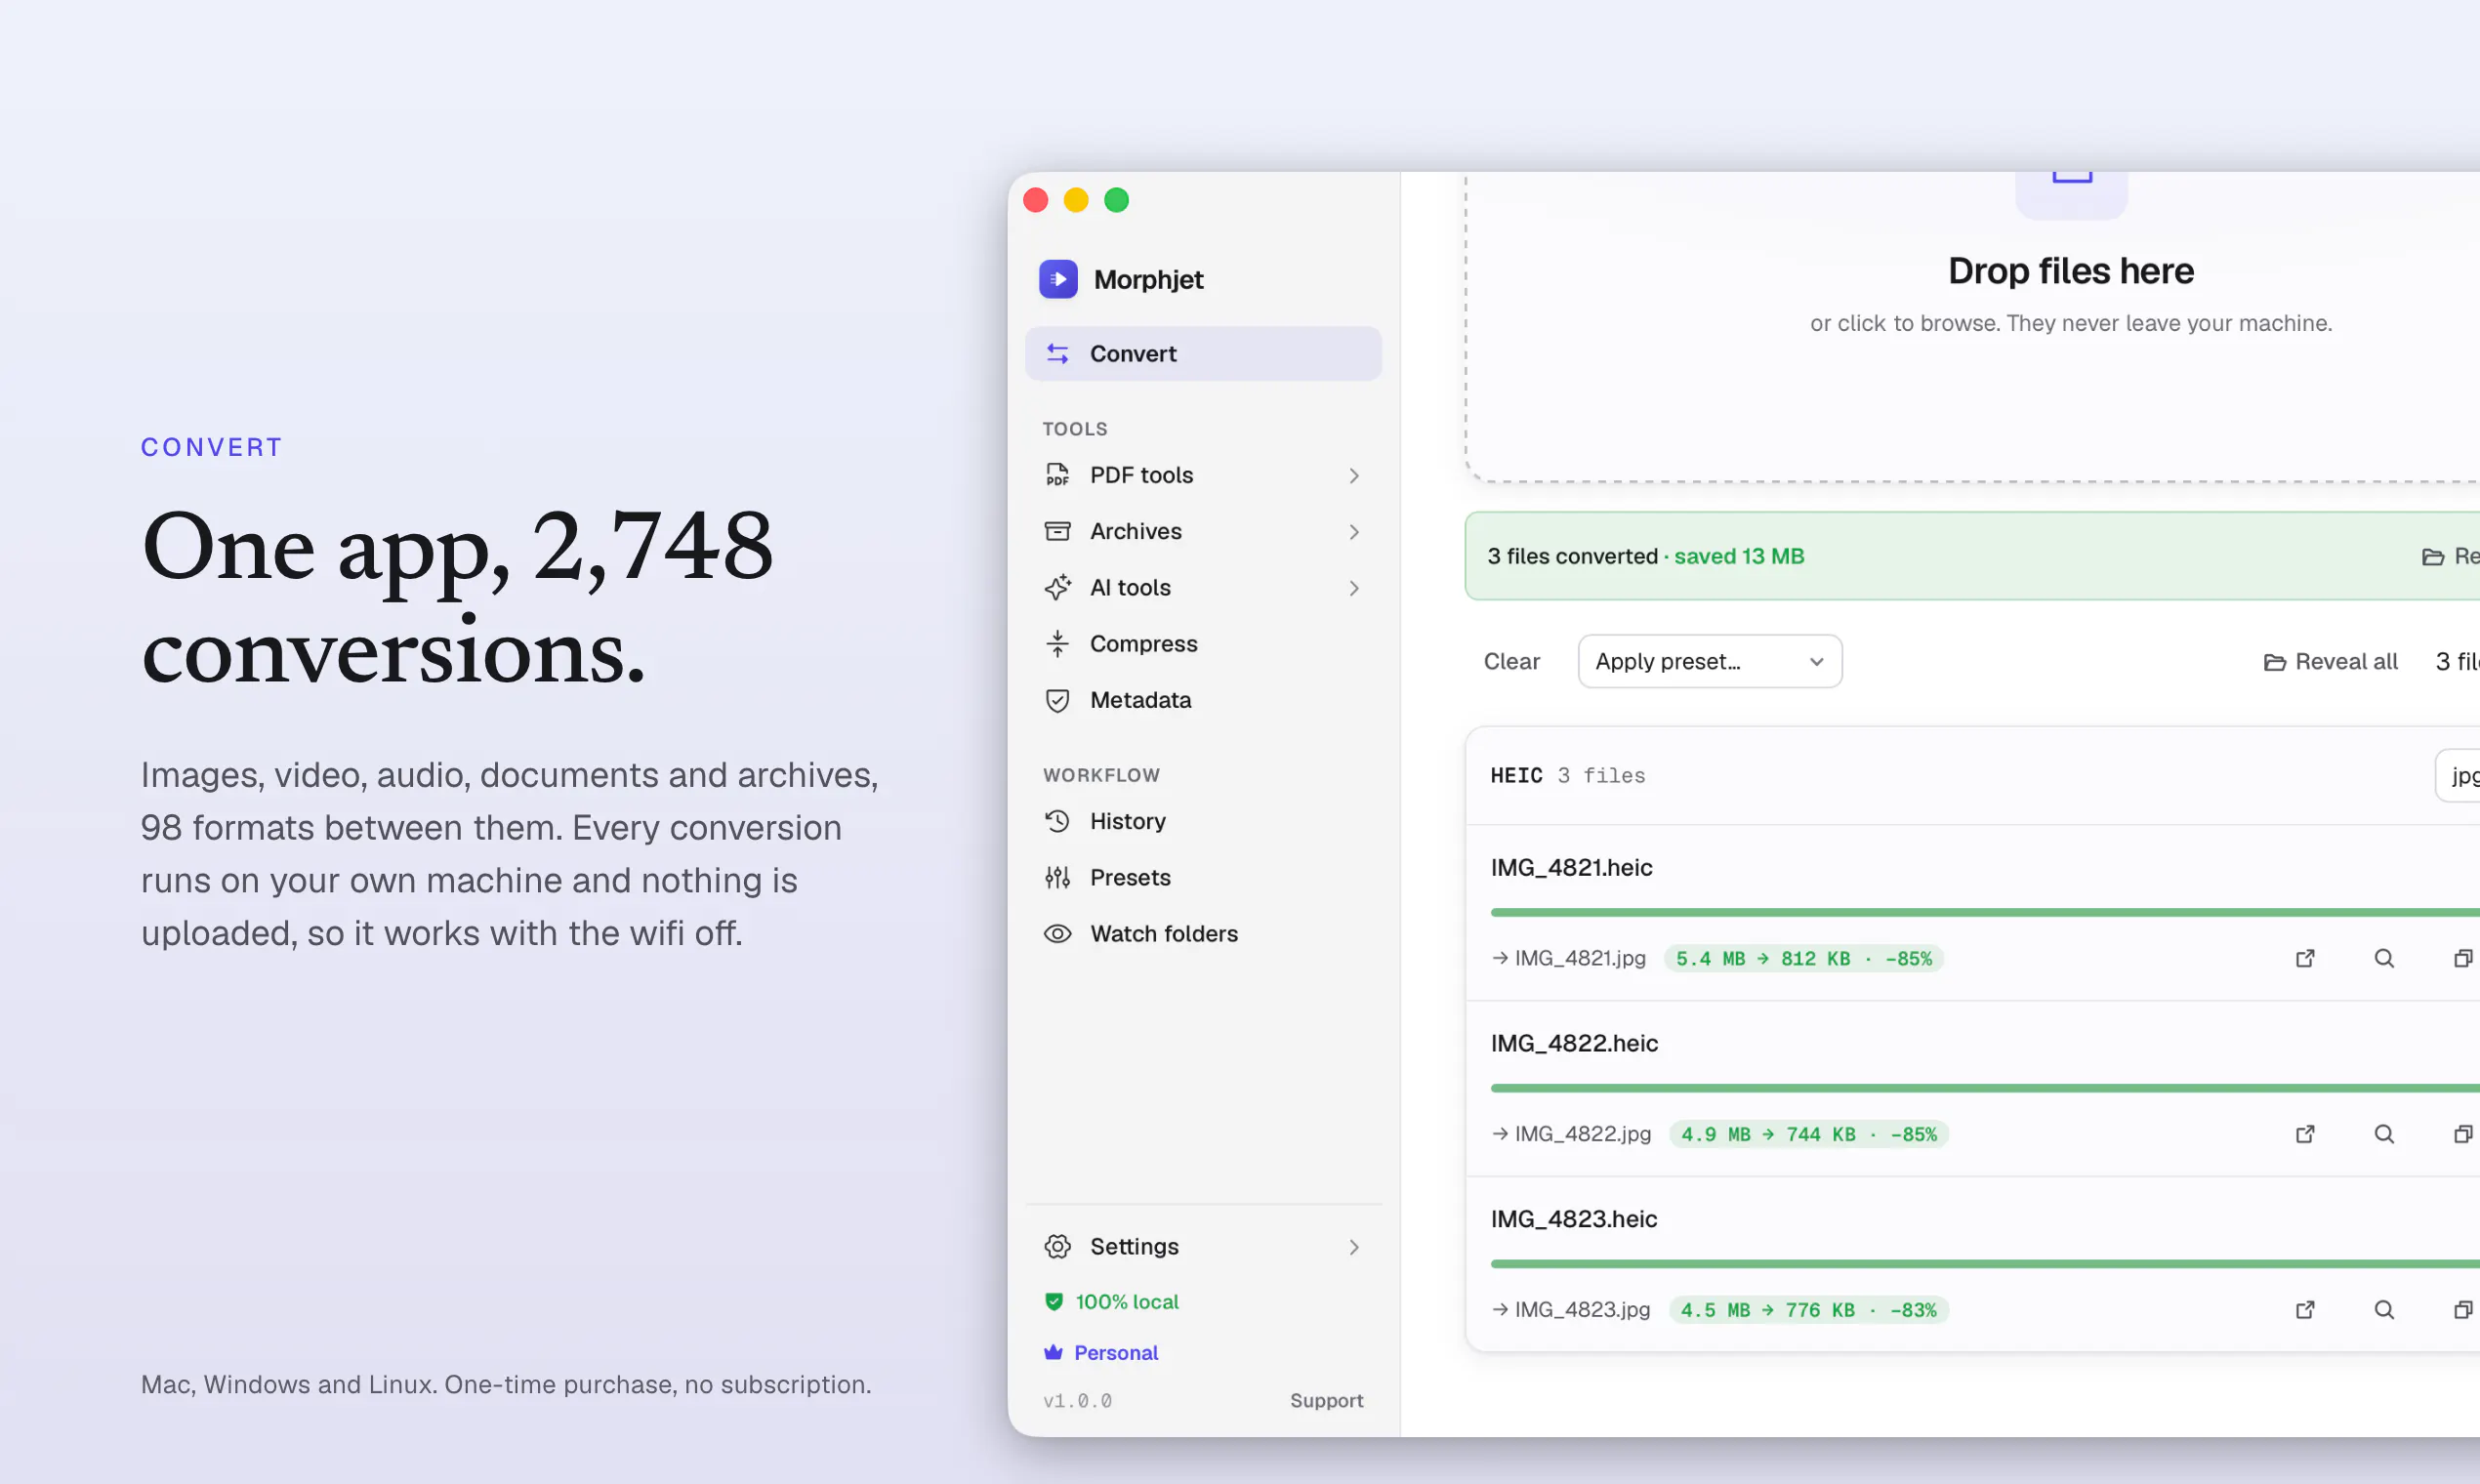Image resolution: width=2480 pixels, height=1484 pixels.
Task: Click Reveal all
Action: [x=2330, y=661]
